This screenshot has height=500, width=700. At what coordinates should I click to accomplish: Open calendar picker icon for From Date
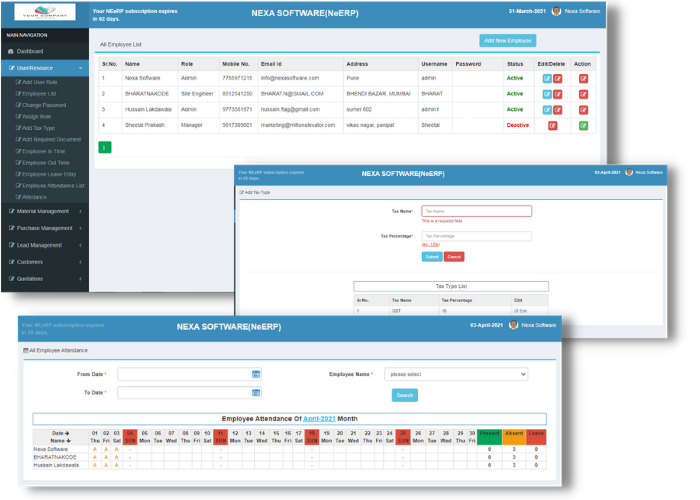pyautogui.click(x=256, y=374)
